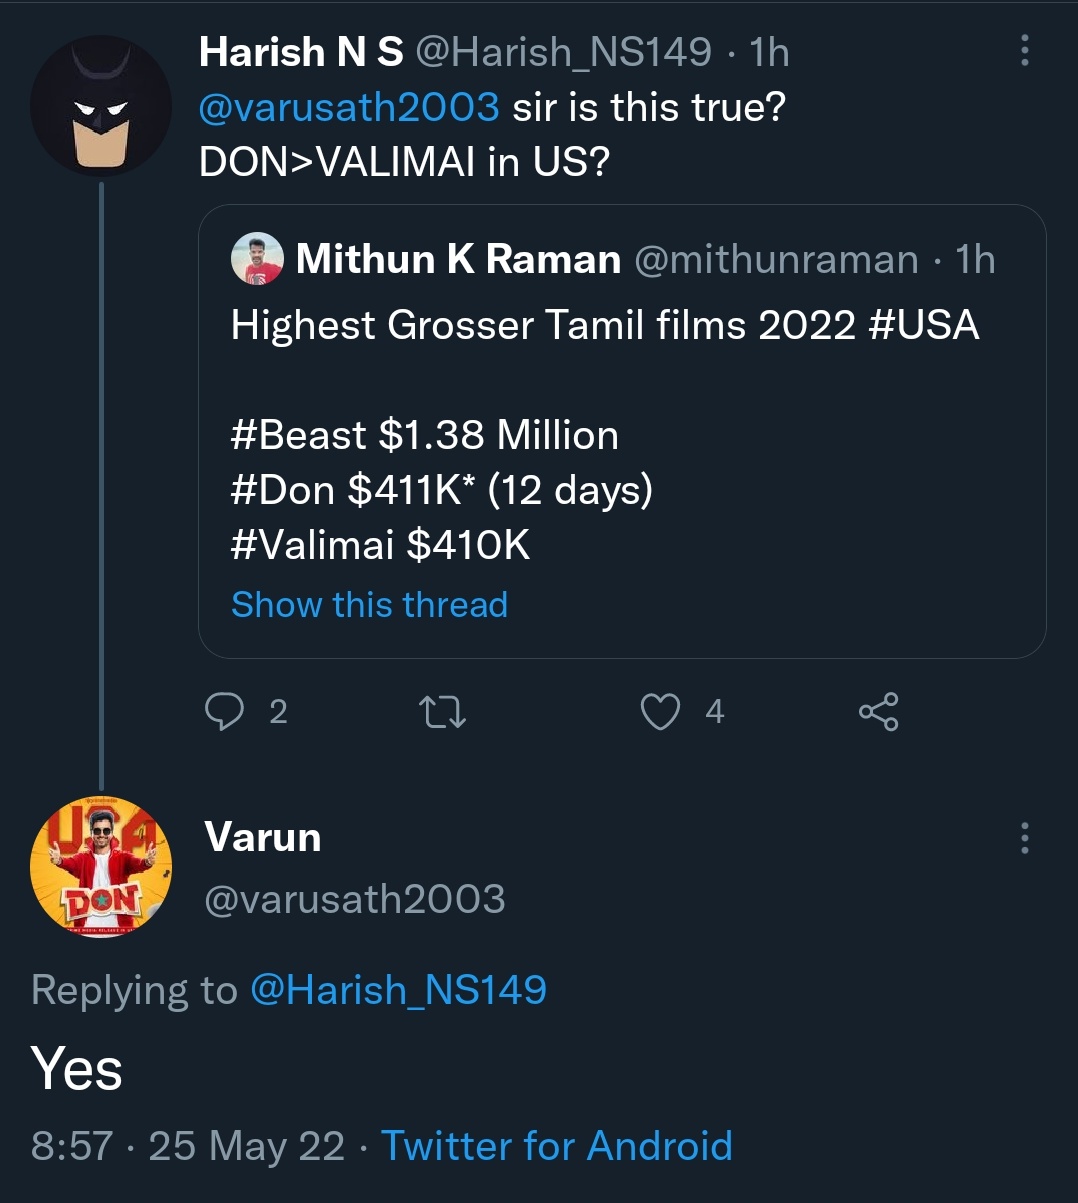Click the reply icon on Harish's tweet

click(x=224, y=712)
